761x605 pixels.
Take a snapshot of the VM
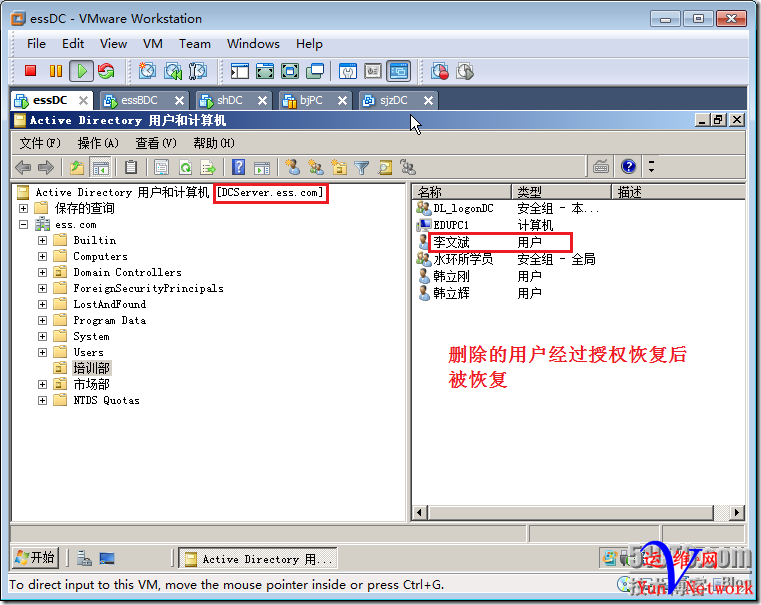click(x=147, y=71)
